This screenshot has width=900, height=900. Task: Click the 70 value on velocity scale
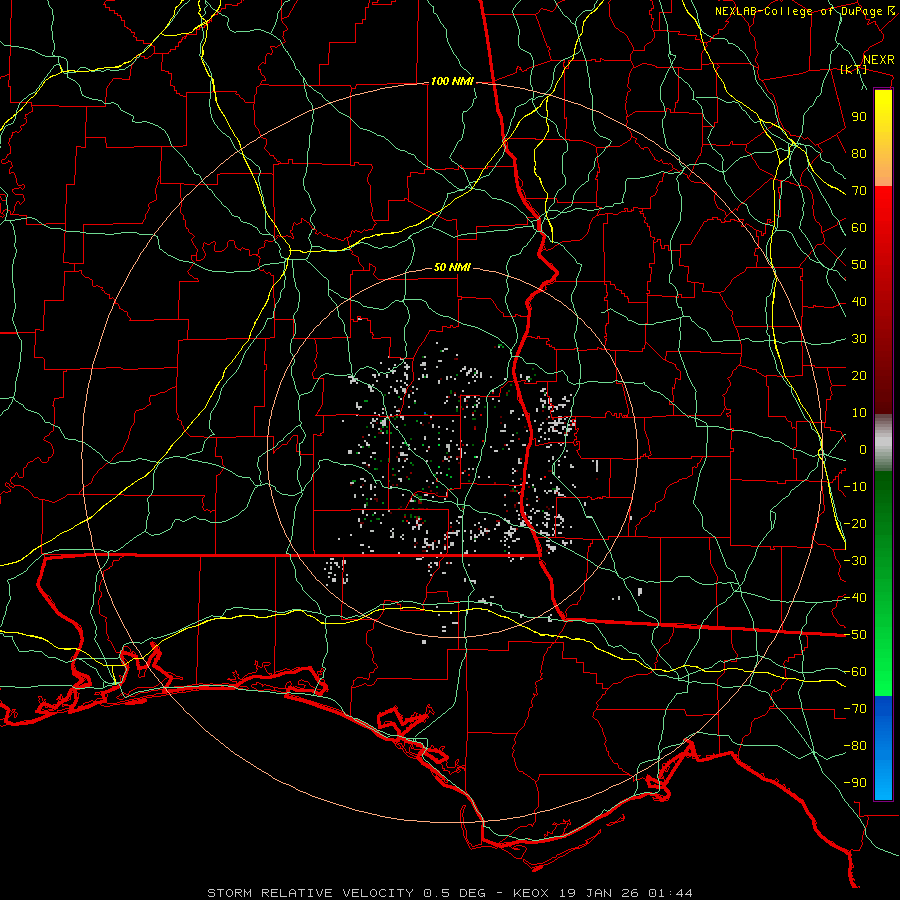[859, 191]
